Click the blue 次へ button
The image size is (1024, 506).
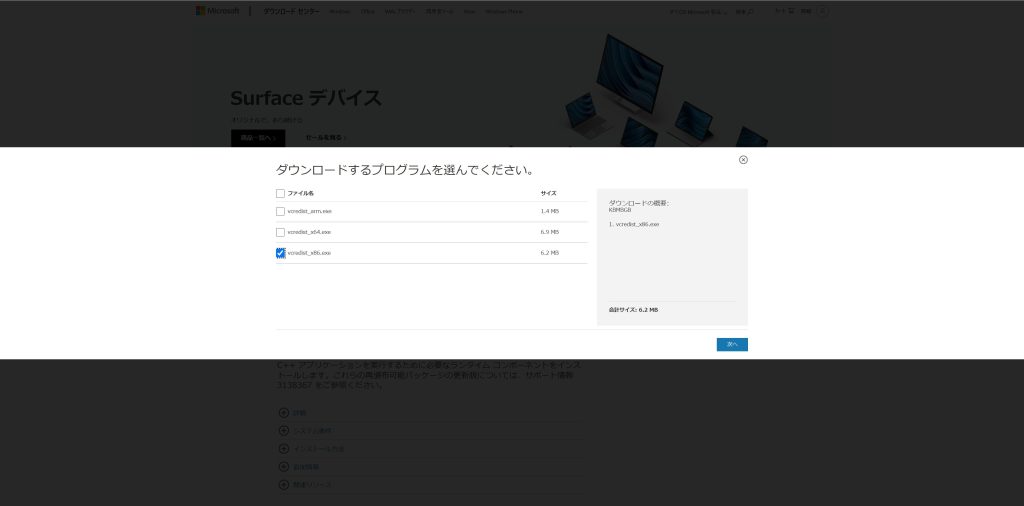click(732, 344)
